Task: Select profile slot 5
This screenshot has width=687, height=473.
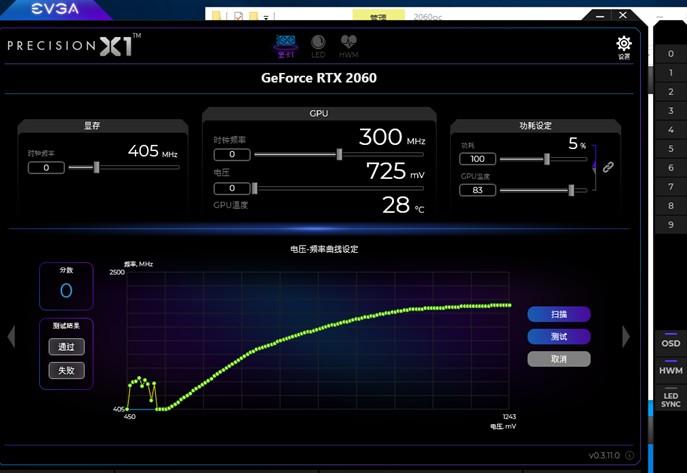Action: [x=670, y=148]
